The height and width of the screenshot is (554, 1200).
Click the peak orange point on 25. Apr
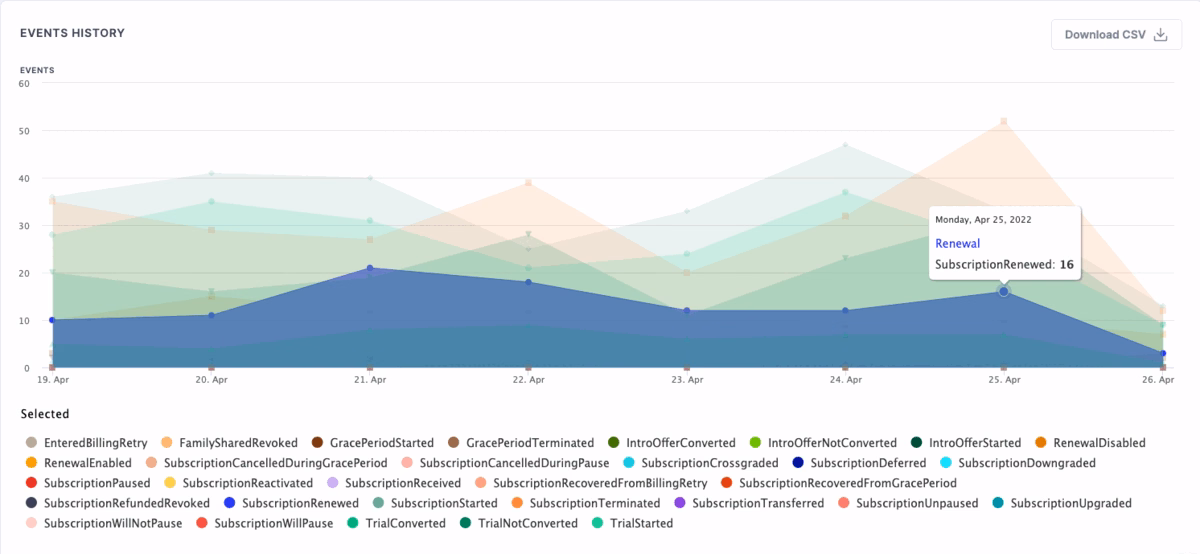1003,121
